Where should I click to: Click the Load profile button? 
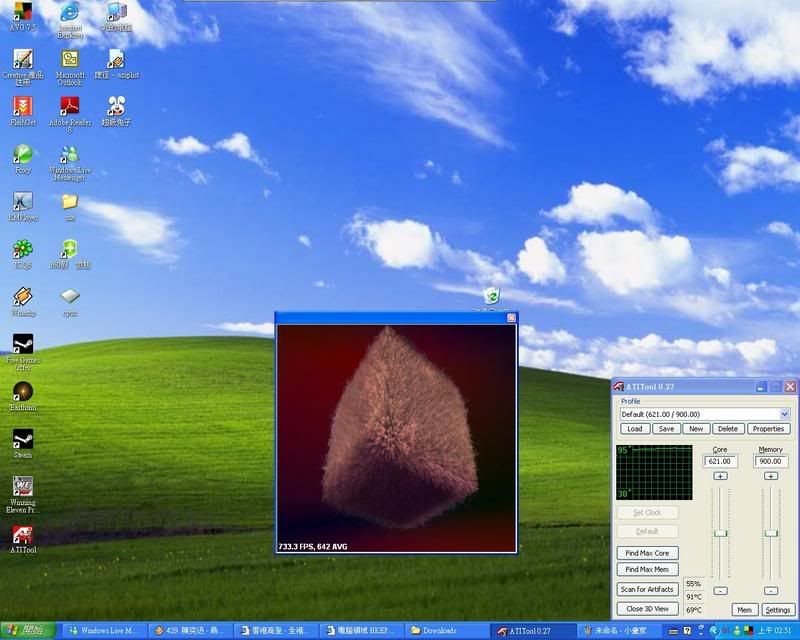[635, 429]
